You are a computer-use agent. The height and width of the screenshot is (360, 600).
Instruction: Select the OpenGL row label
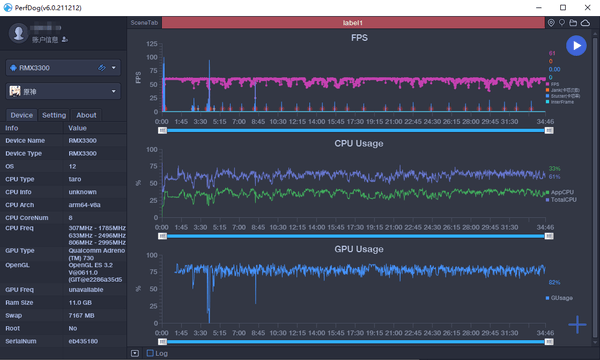(17, 265)
